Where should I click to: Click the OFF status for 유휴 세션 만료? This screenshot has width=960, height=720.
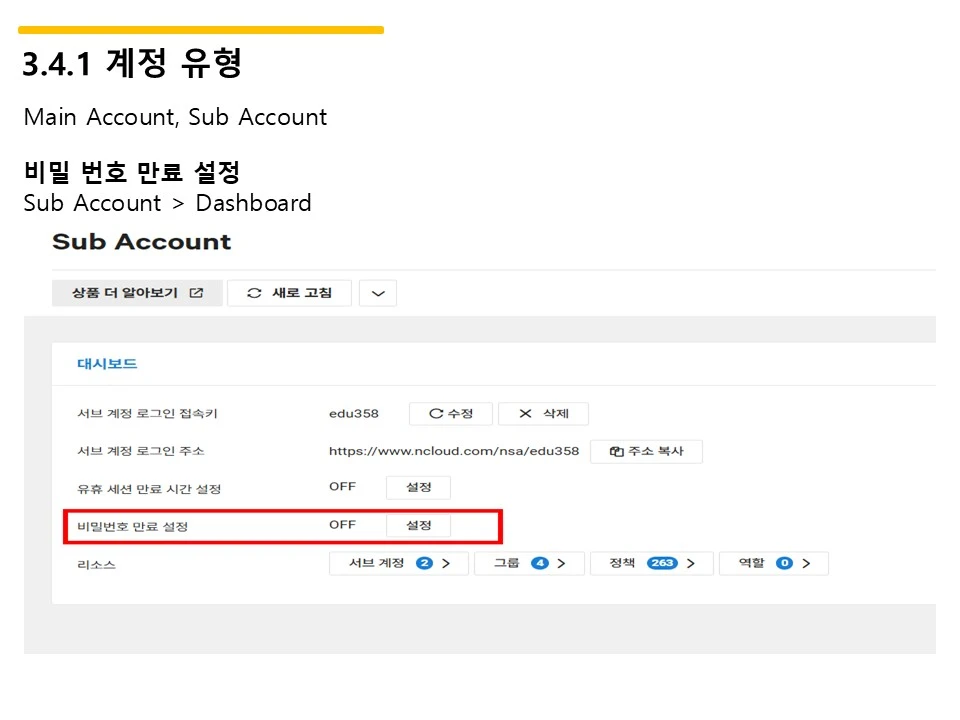point(342,487)
